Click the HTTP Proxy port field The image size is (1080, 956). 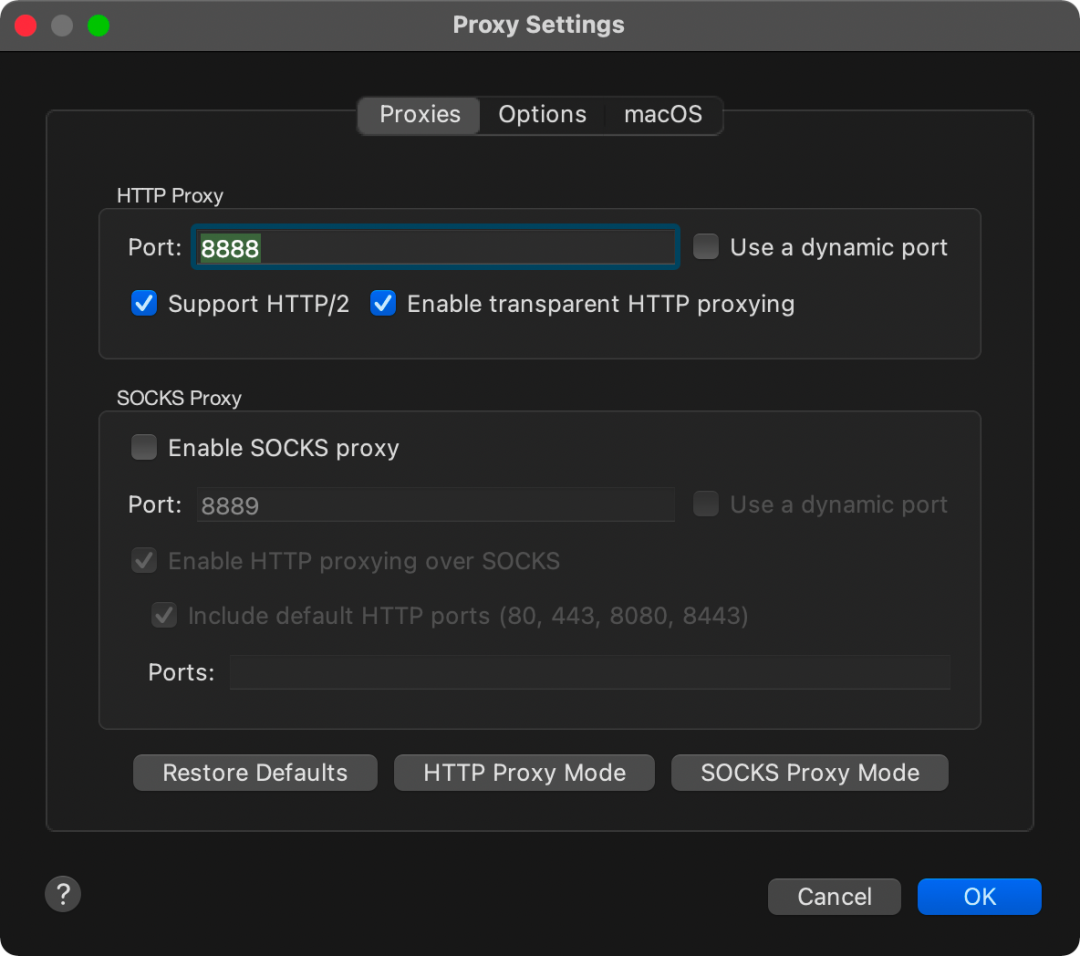click(435, 247)
